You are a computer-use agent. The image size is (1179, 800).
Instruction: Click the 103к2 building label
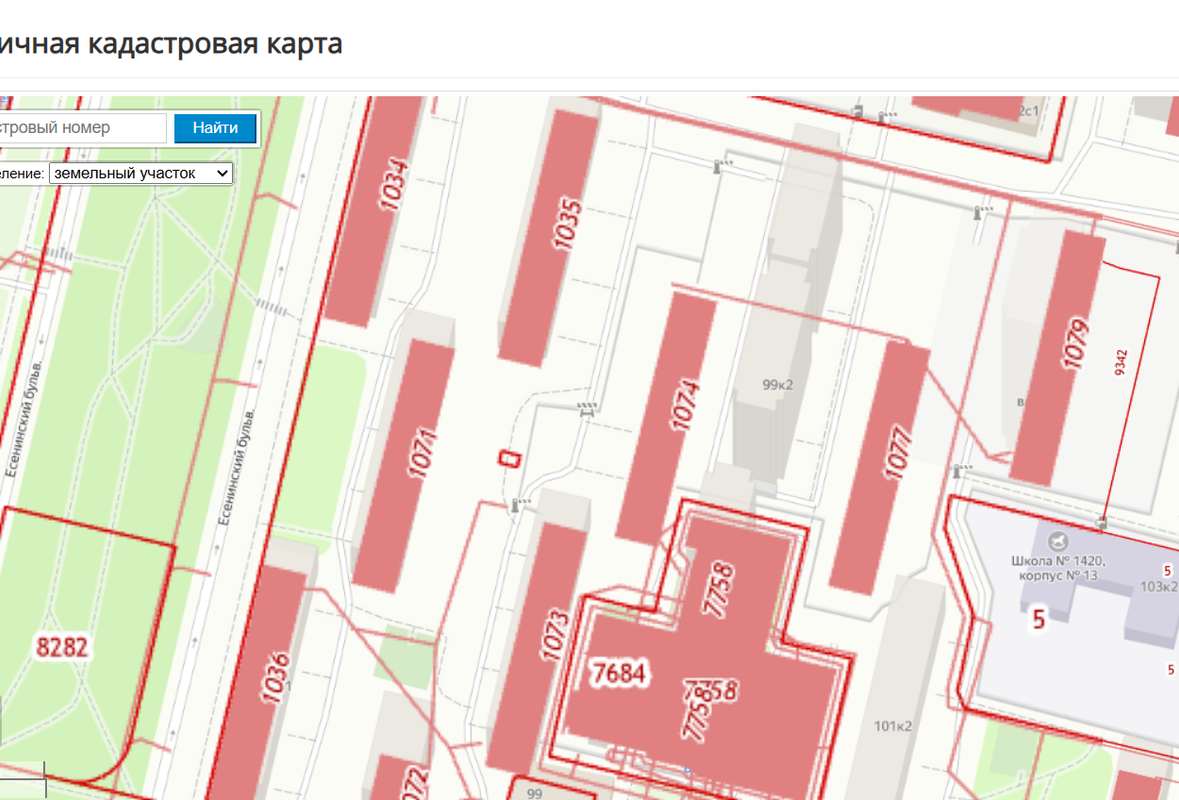pyautogui.click(x=1159, y=586)
